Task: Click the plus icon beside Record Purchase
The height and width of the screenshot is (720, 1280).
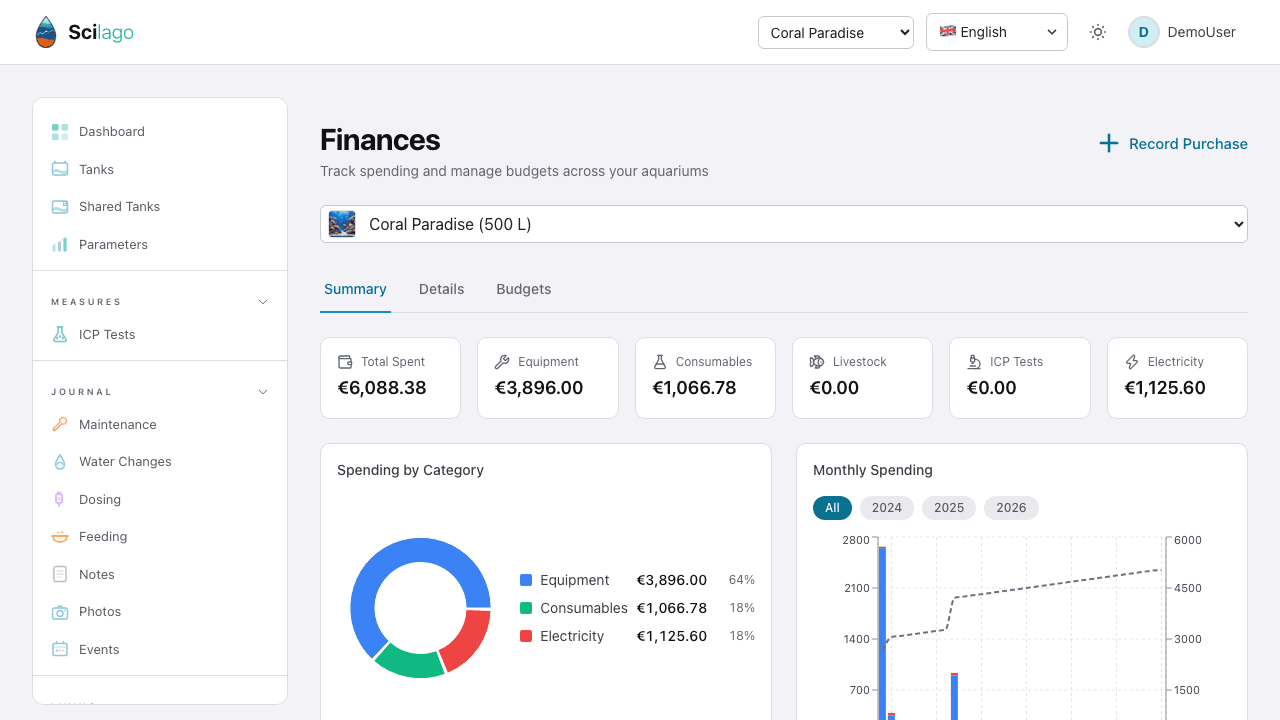Action: pos(1108,144)
